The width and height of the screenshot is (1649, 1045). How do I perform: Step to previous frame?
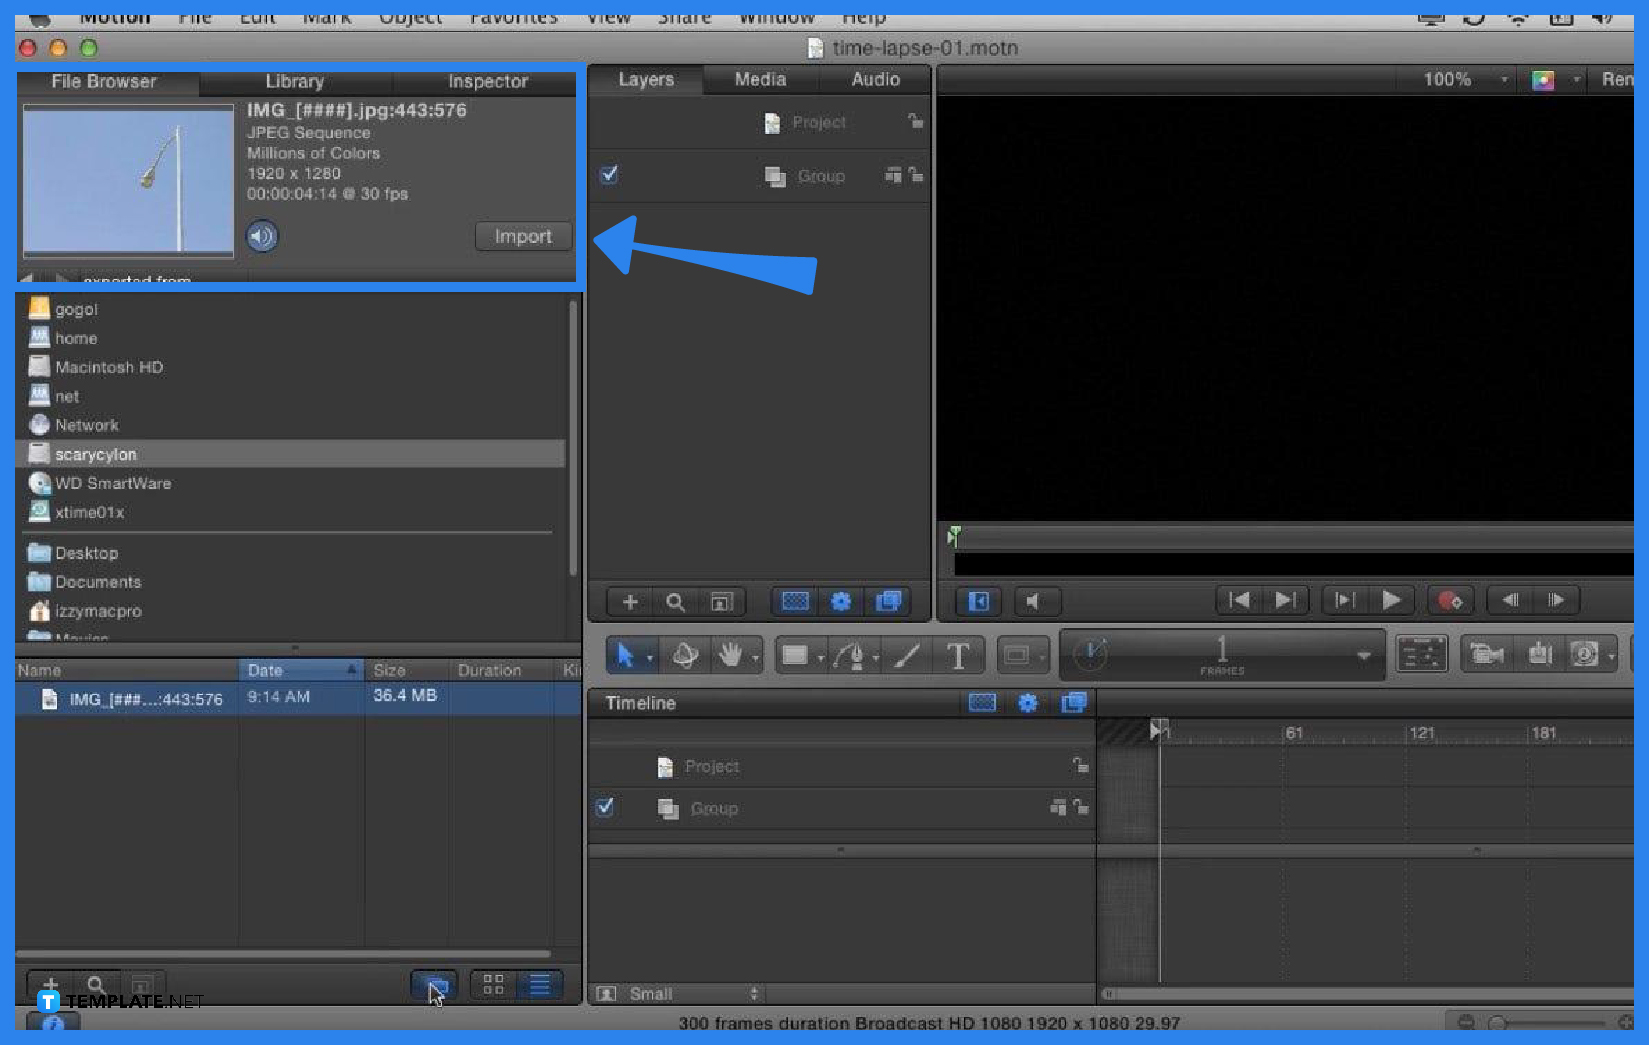1510,600
